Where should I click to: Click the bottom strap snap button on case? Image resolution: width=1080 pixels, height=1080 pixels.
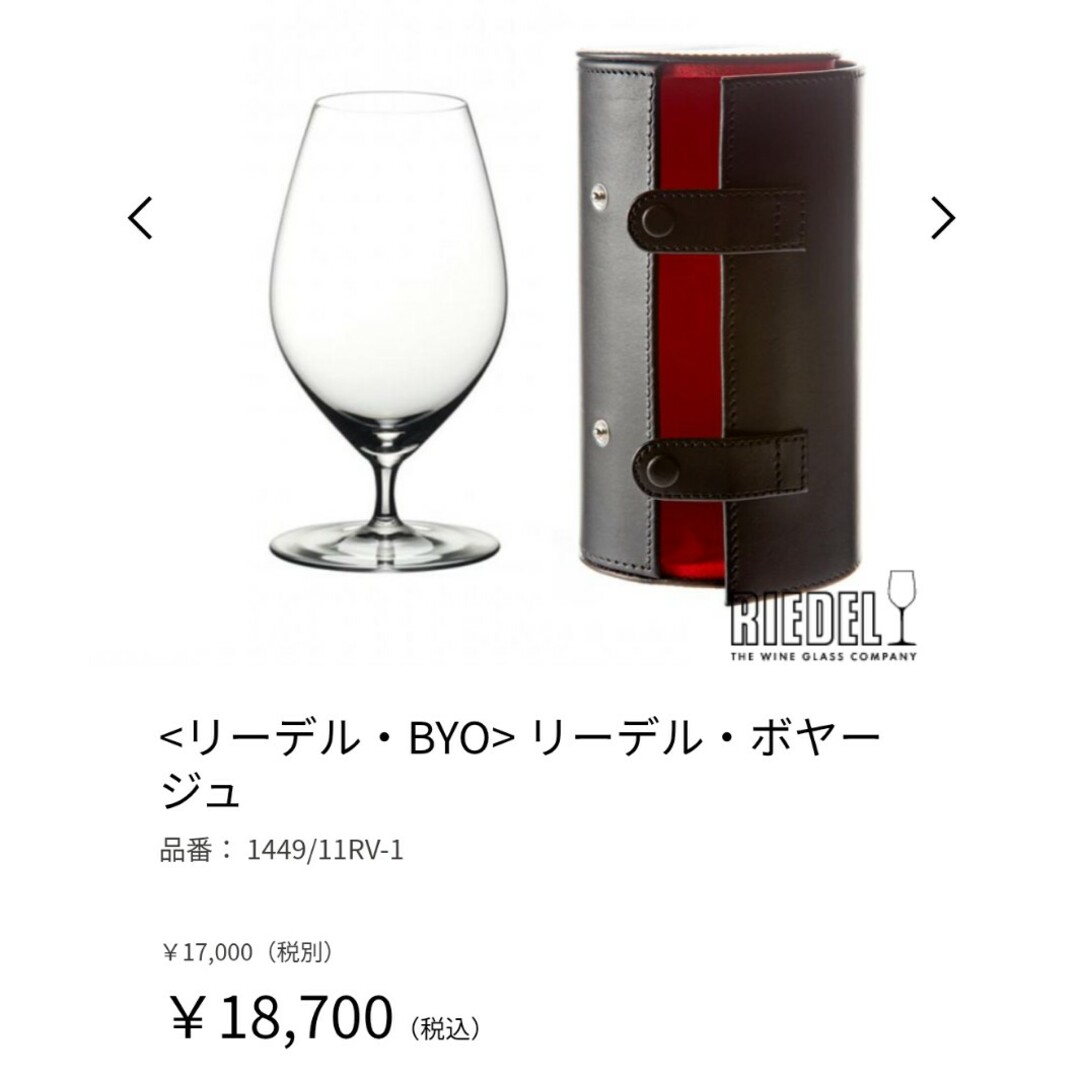pos(658,470)
